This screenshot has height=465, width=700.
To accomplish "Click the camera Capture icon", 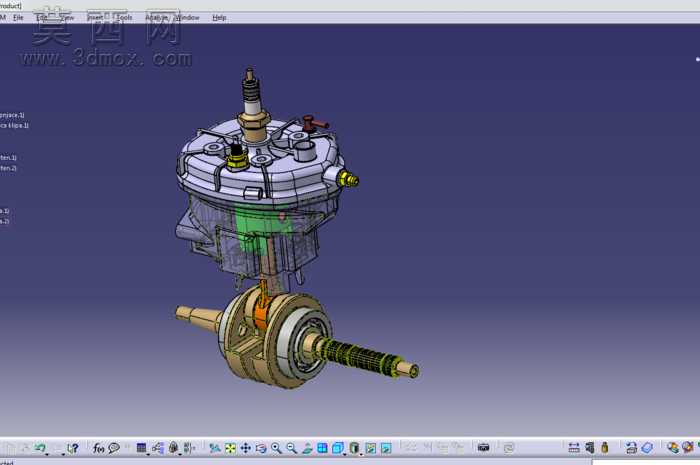I will click(x=483, y=448).
